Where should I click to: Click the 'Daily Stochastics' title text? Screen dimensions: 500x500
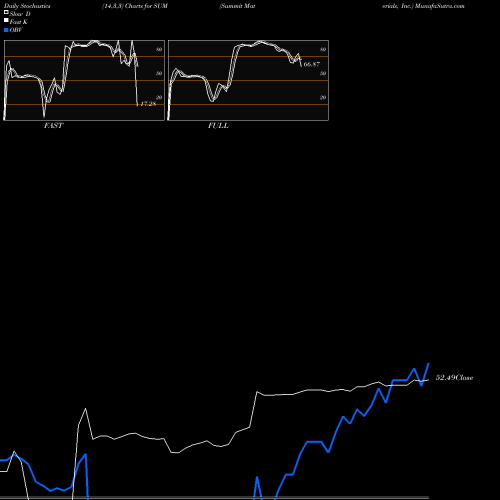pyautogui.click(x=27, y=6)
